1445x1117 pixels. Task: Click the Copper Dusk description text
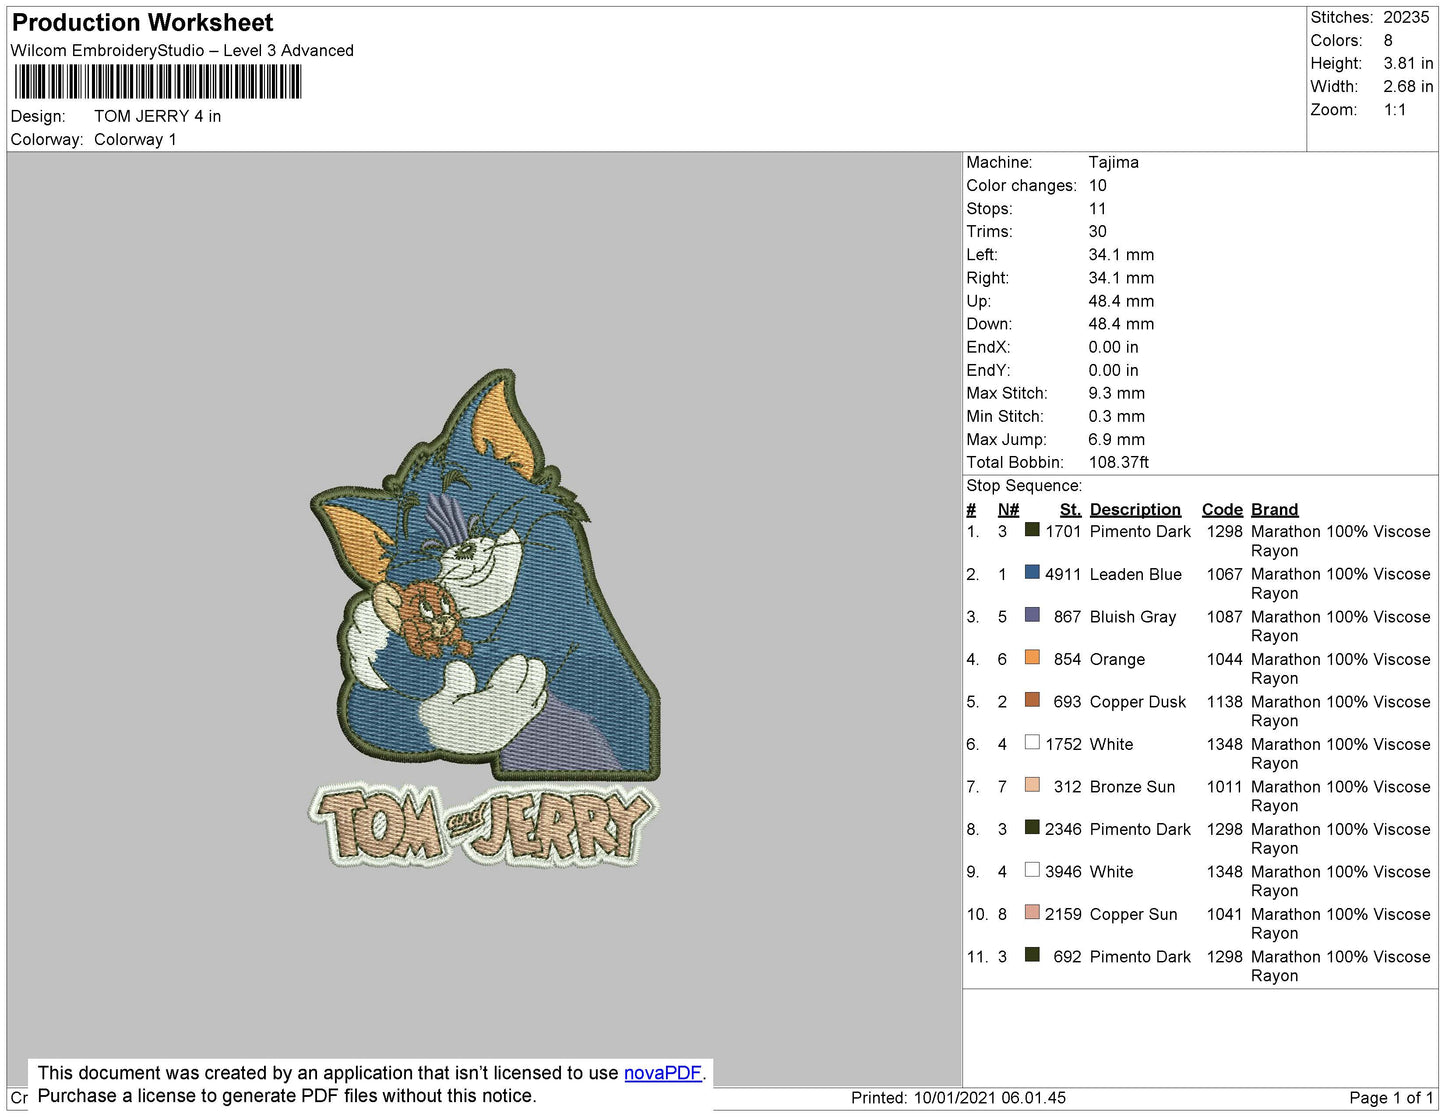point(1138,702)
